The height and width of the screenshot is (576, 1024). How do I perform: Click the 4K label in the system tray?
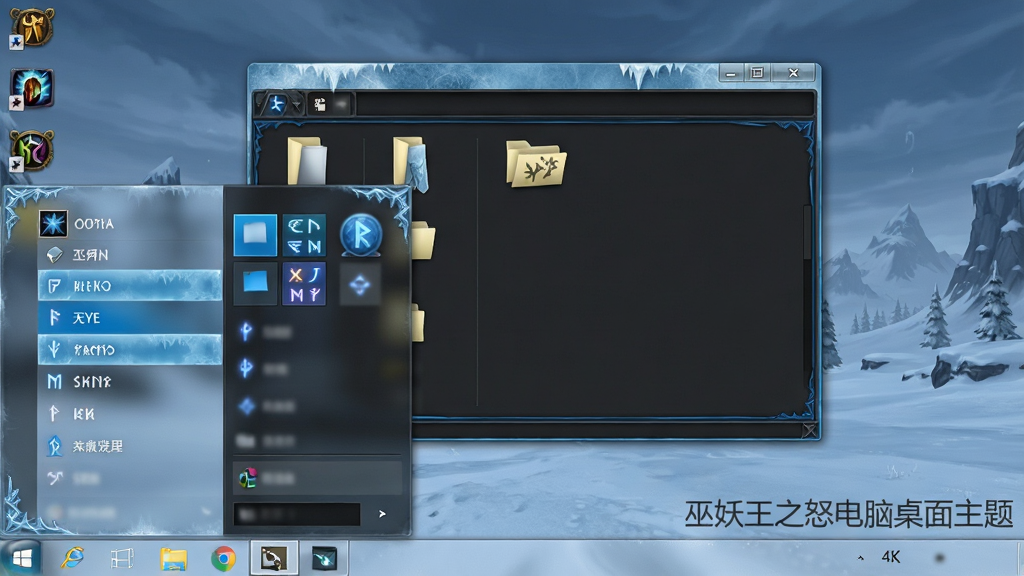coord(891,557)
